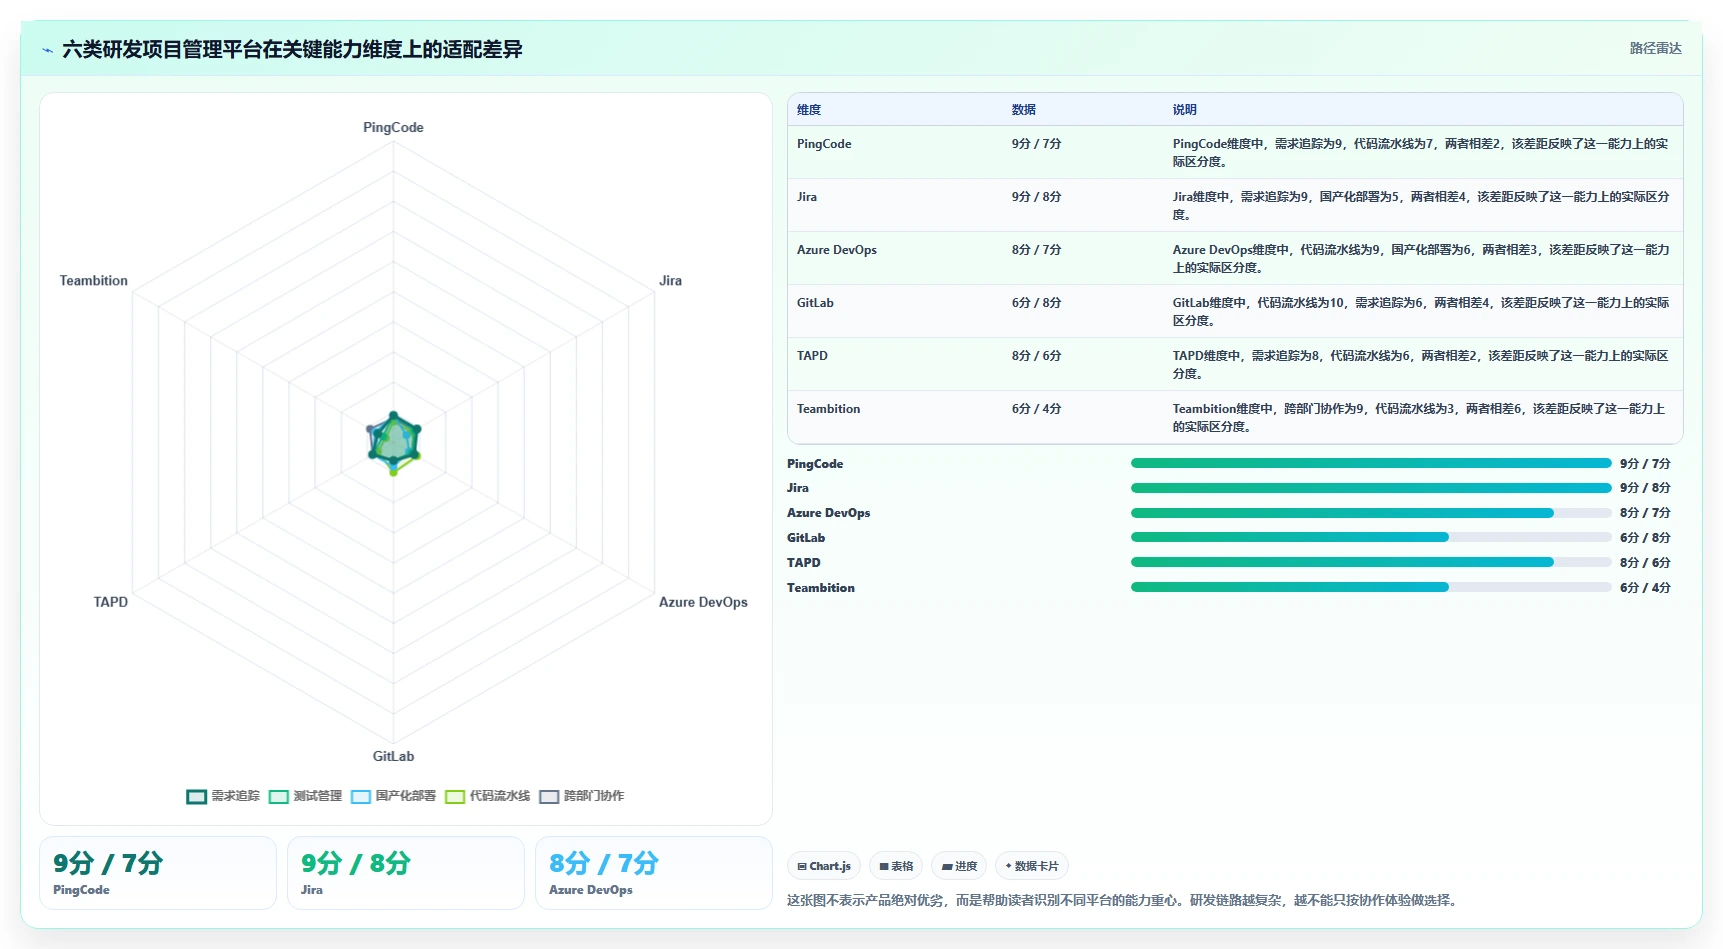
Task: Select the TAPD progress bar
Action: 1371,562
